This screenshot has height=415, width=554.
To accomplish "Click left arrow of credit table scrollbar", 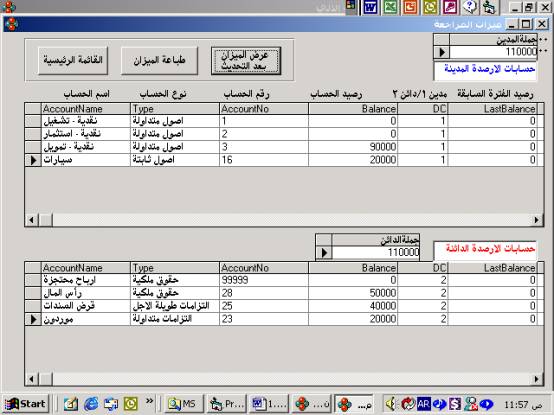I will pyautogui.click(x=31, y=379).
